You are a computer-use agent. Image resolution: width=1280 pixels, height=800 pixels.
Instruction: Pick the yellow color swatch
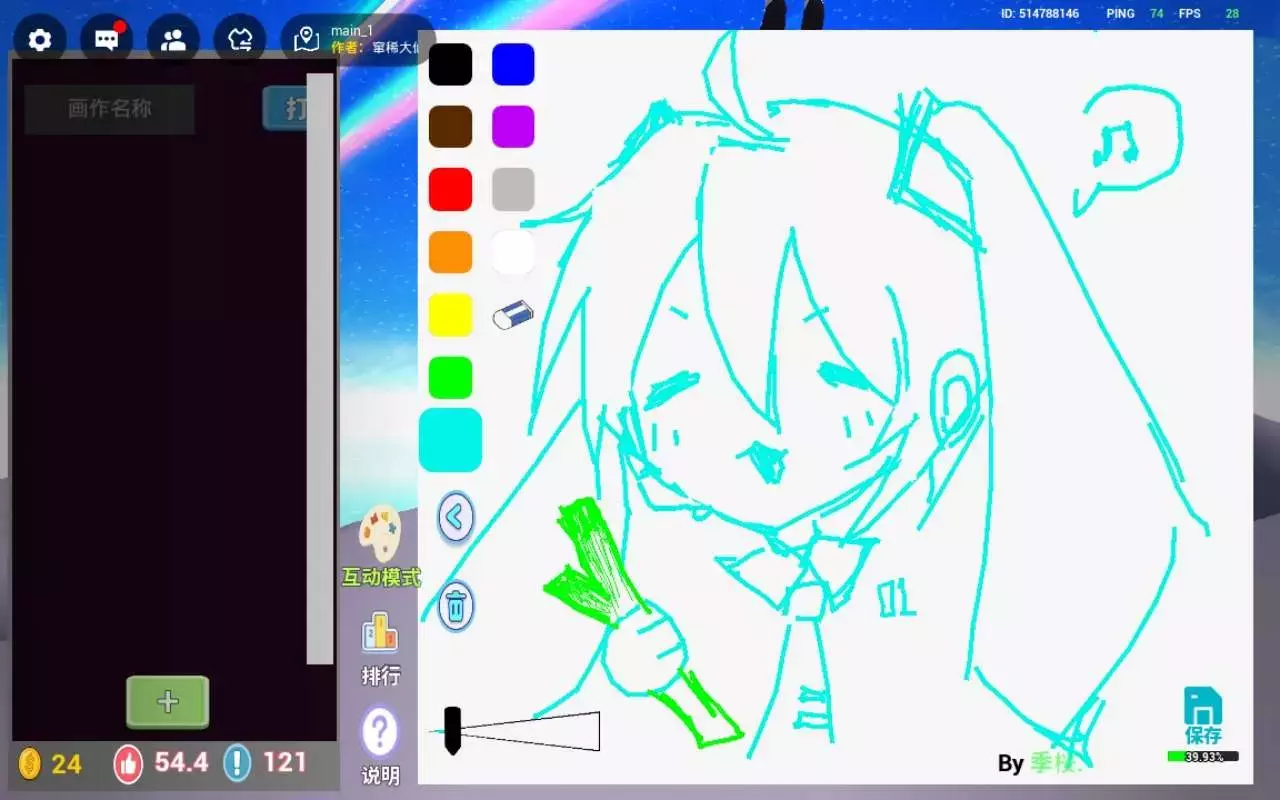point(450,315)
